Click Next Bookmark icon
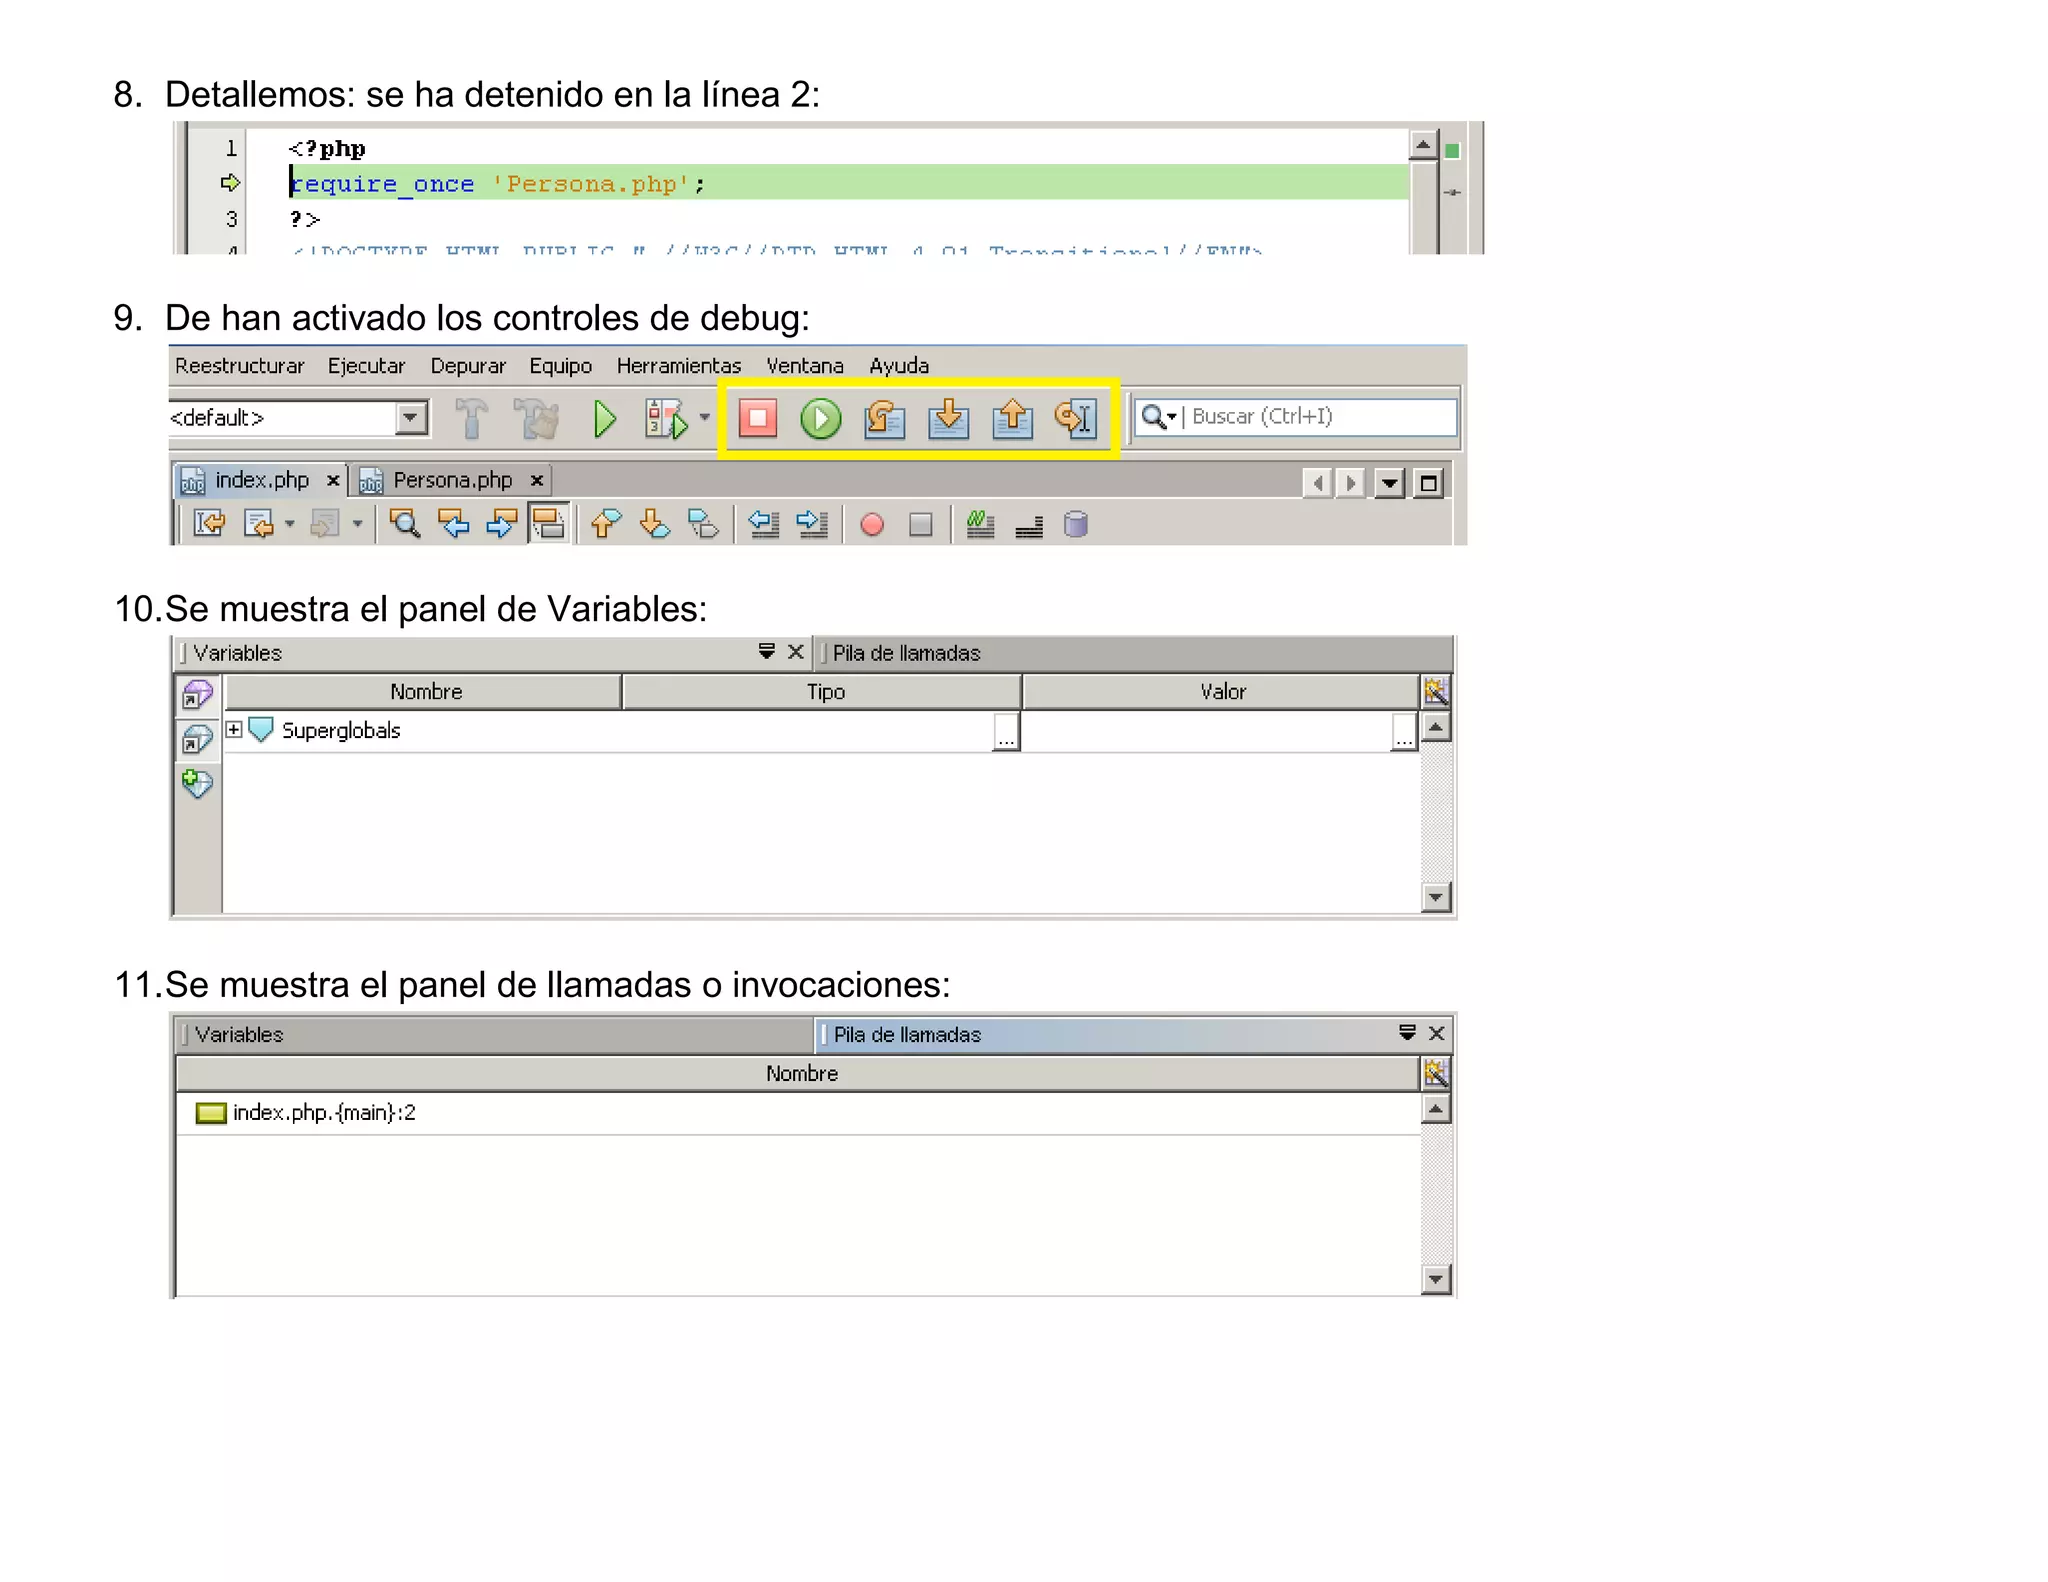Image resolution: width=2048 pixels, height=1582 pixels. [654, 524]
